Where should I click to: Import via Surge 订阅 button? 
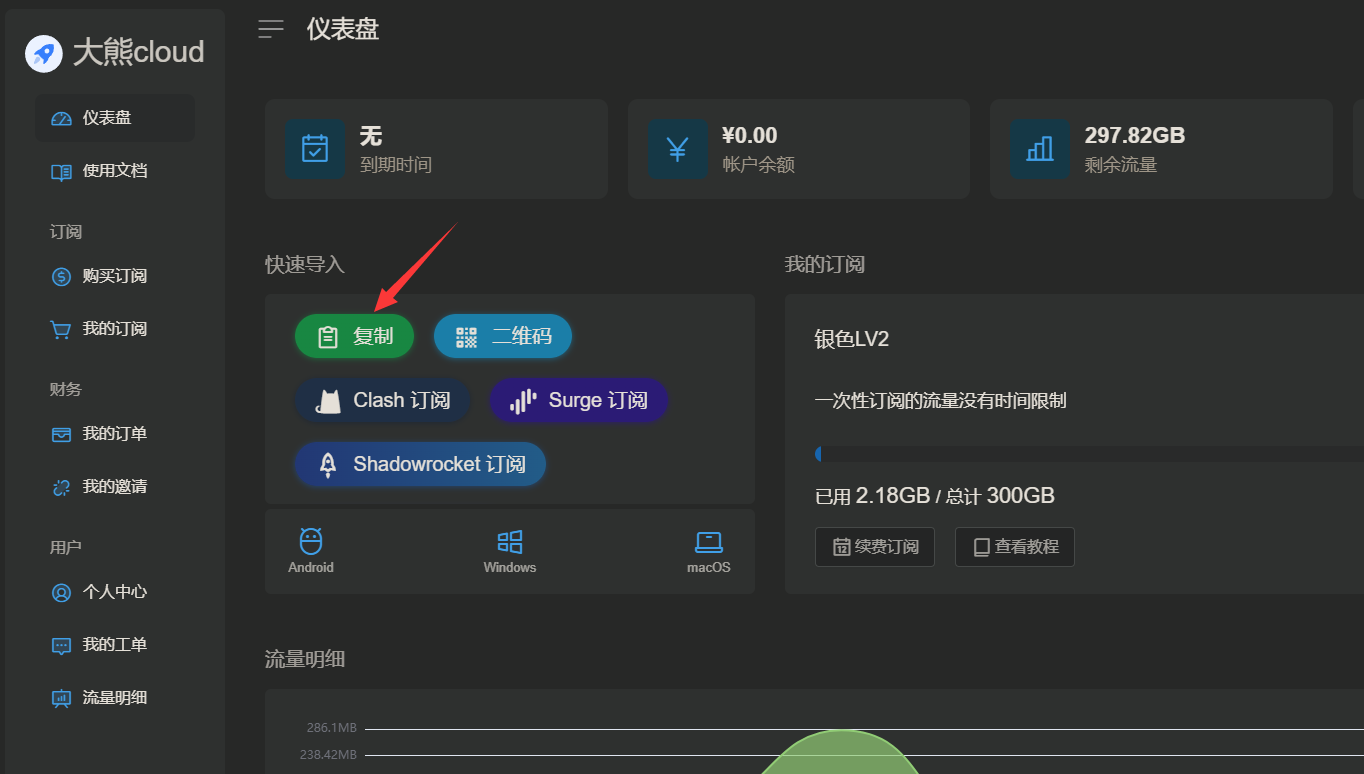click(x=578, y=401)
